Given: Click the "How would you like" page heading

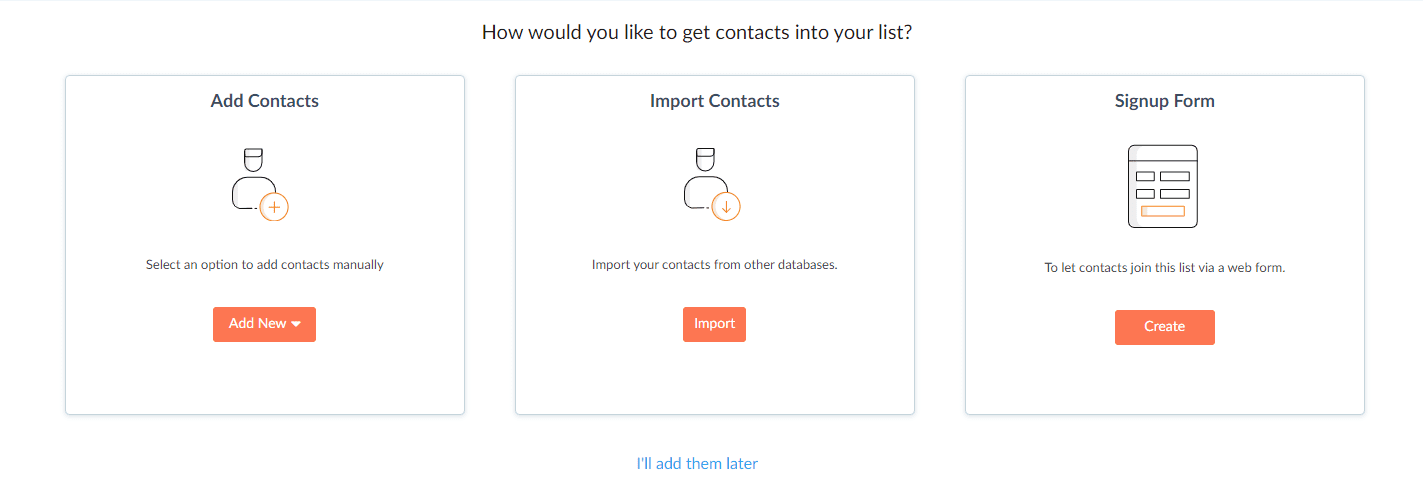Looking at the screenshot, I should click(x=697, y=32).
